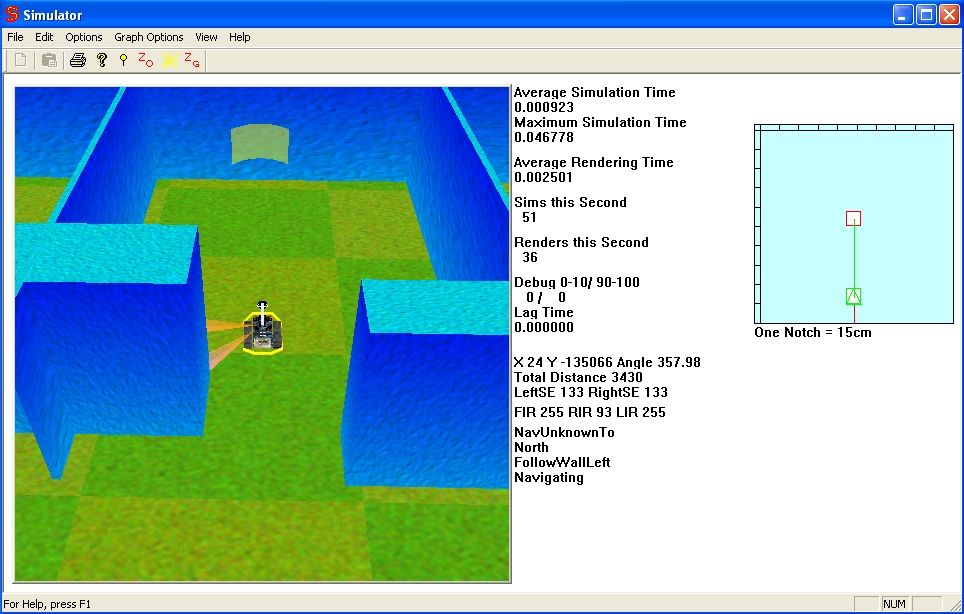Open the Help menu
Screen dimensions: 964x614
coord(240,37)
